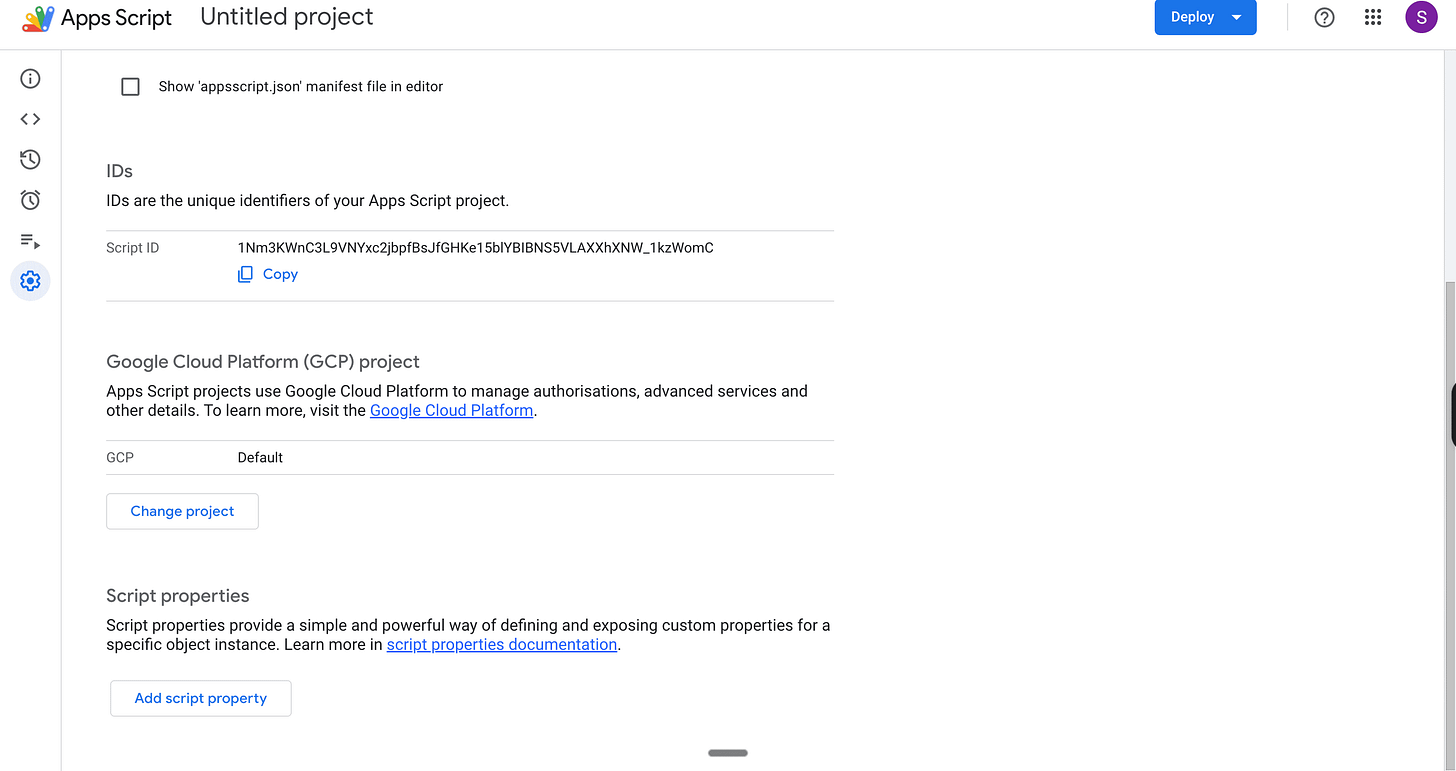The image size is (1456, 771).
Task: Click the Untitled project title
Action: (x=287, y=17)
